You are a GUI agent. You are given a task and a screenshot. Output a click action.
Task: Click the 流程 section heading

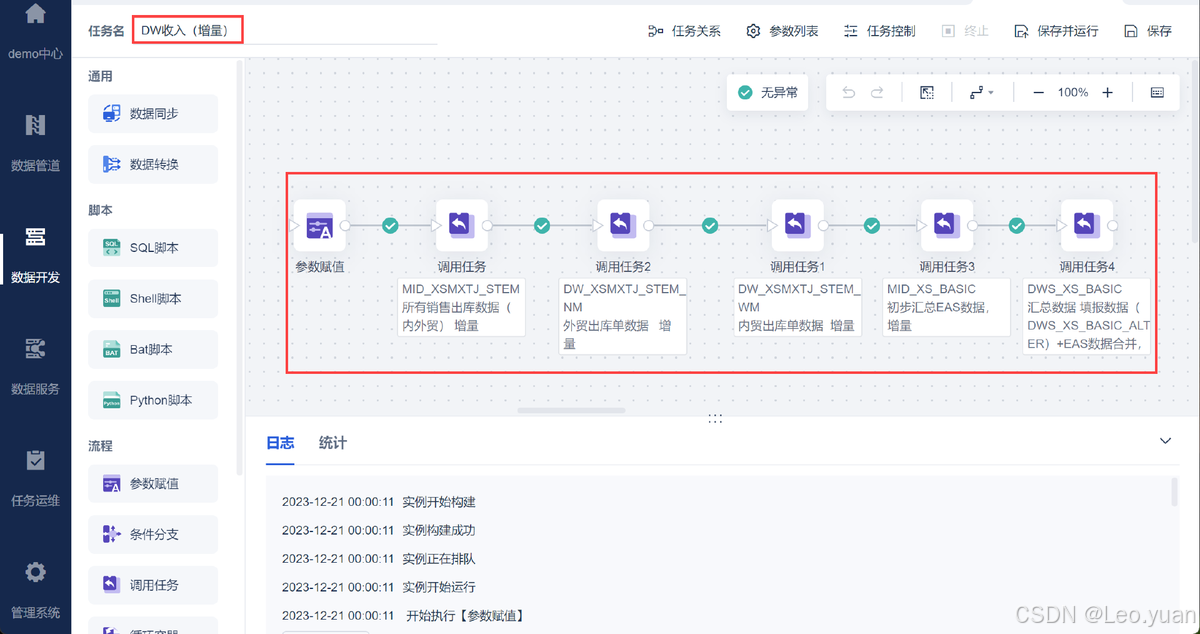click(x=100, y=446)
